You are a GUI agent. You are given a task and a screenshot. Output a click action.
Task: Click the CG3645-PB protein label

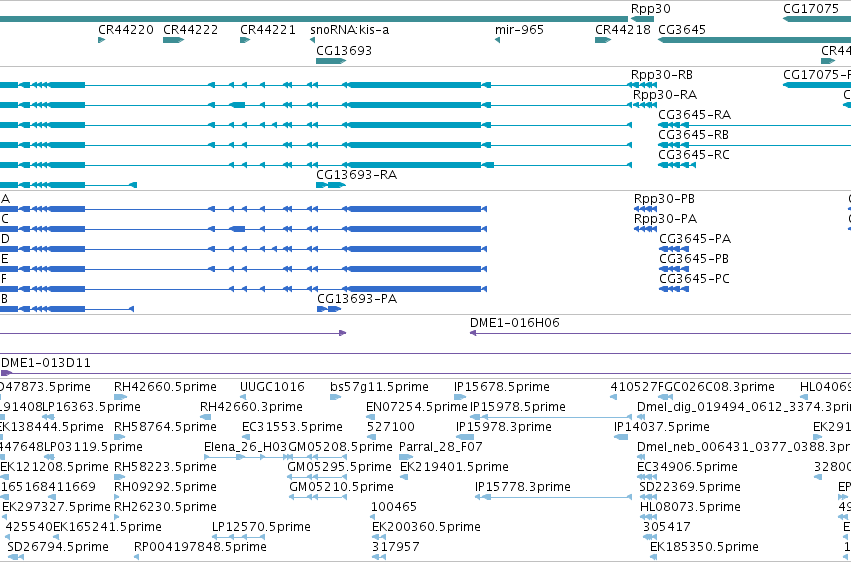coord(694,259)
